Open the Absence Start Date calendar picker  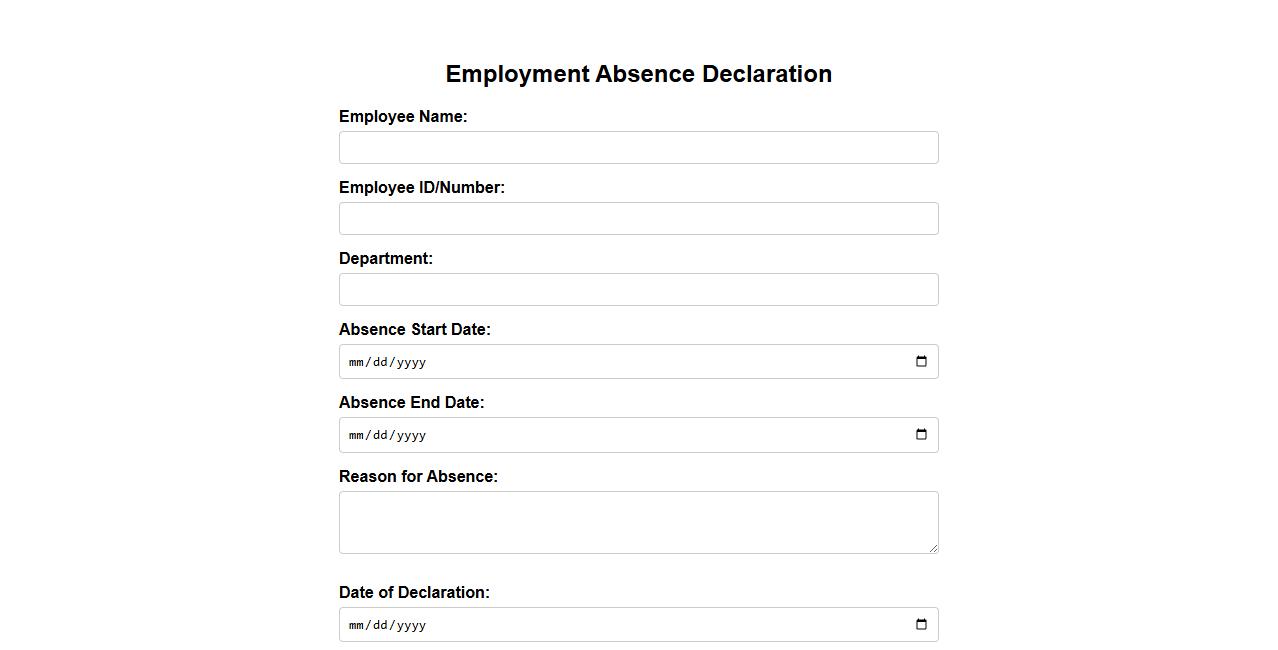coord(921,362)
